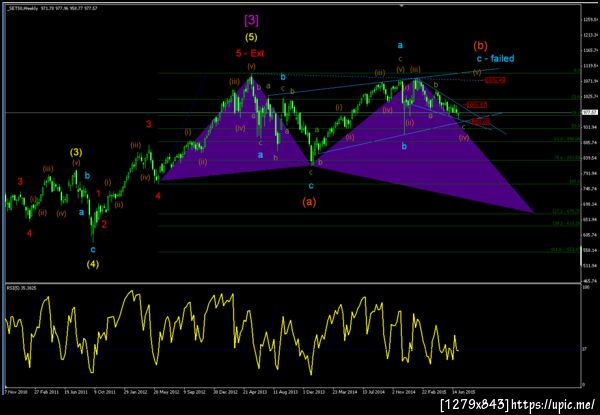Select the yellow (5) wave label

[x=251, y=37]
